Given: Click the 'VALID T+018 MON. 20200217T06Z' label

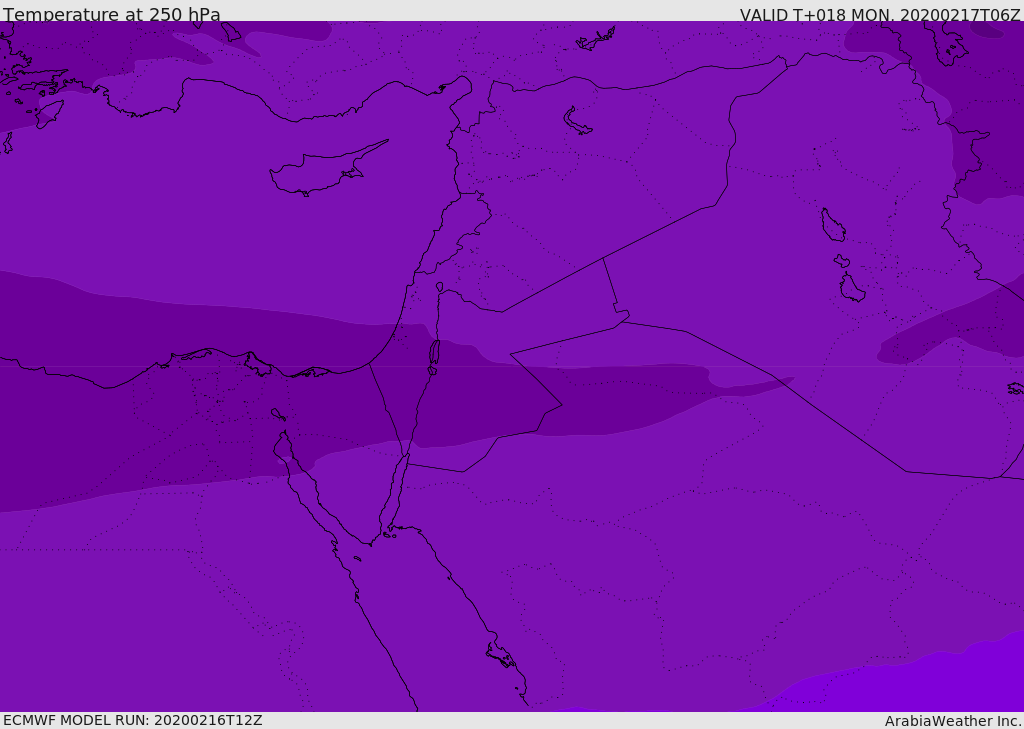Looking at the screenshot, I should [880, 14].
